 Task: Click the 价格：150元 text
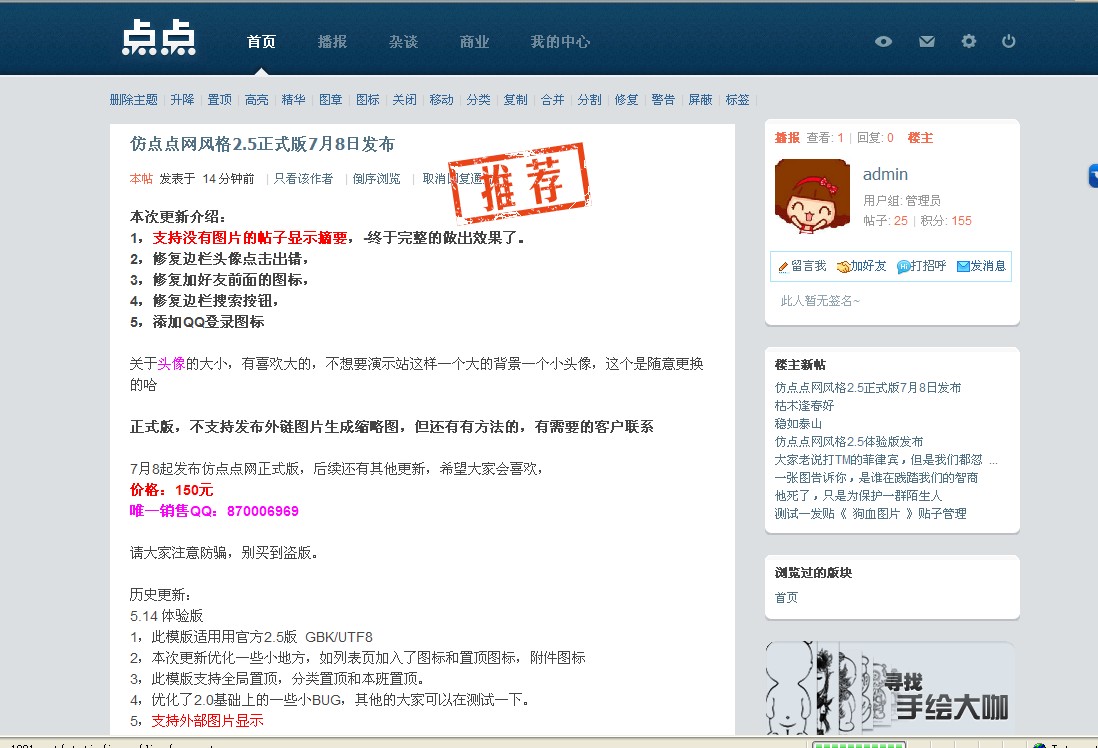(172, 490)
